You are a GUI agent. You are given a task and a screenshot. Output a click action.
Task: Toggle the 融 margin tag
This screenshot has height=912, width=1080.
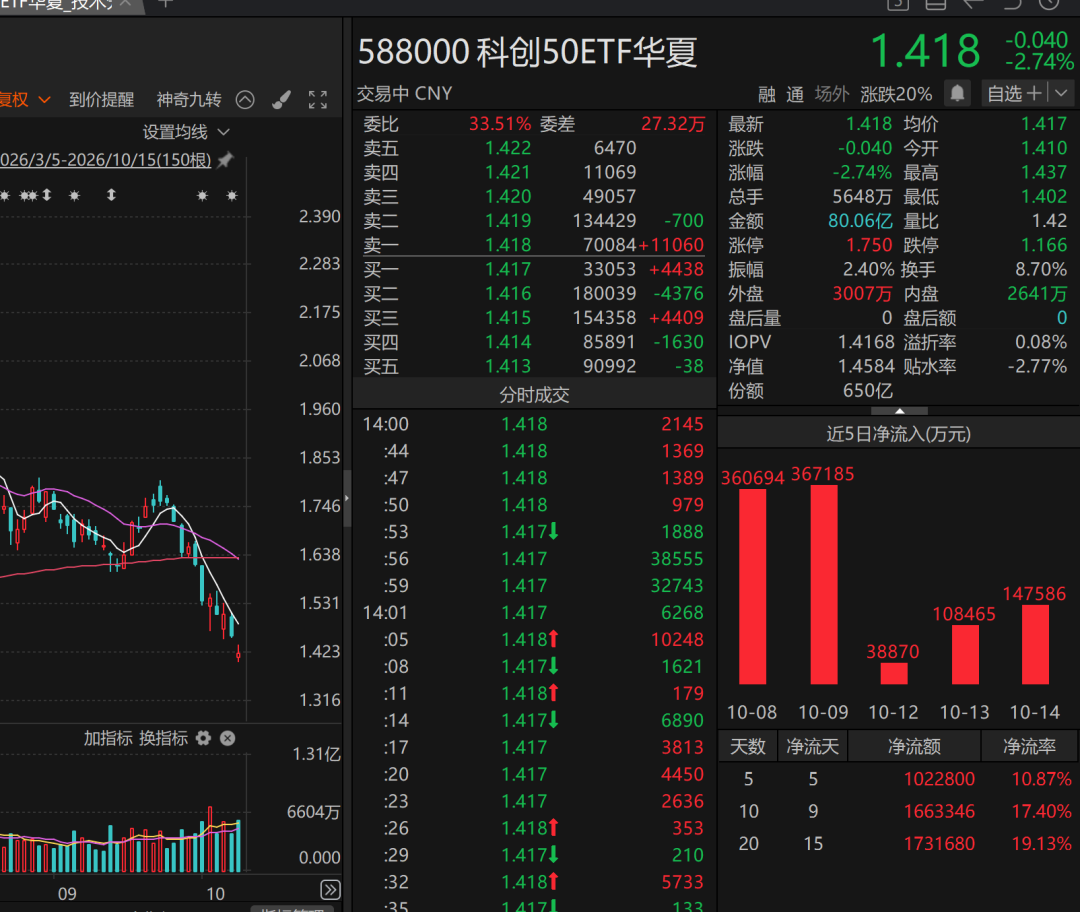pos(767,94)
